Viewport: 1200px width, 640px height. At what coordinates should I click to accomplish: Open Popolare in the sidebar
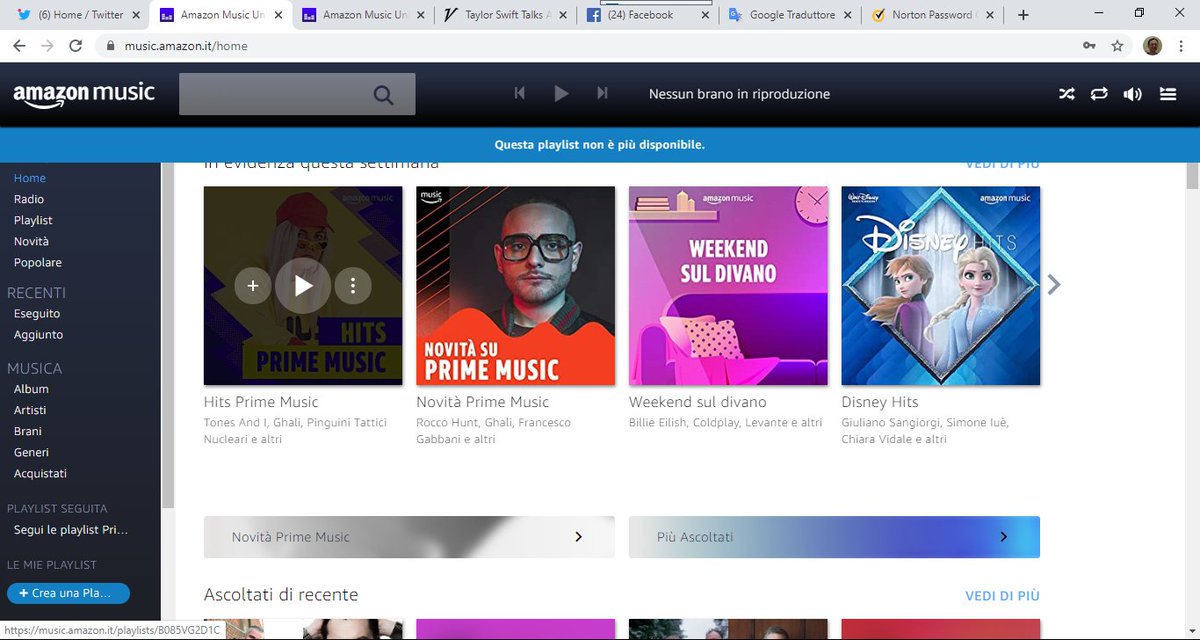pos(38,262)
